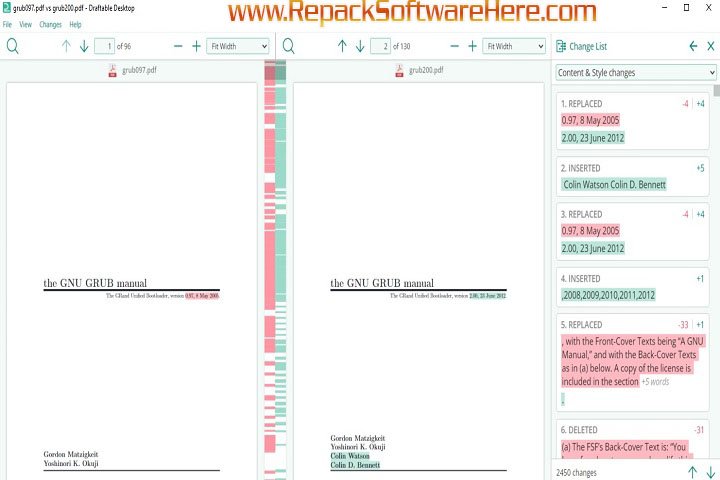Close the Change List panel
Viewport: 720px width, 480px height.
[x=711, y=46]
